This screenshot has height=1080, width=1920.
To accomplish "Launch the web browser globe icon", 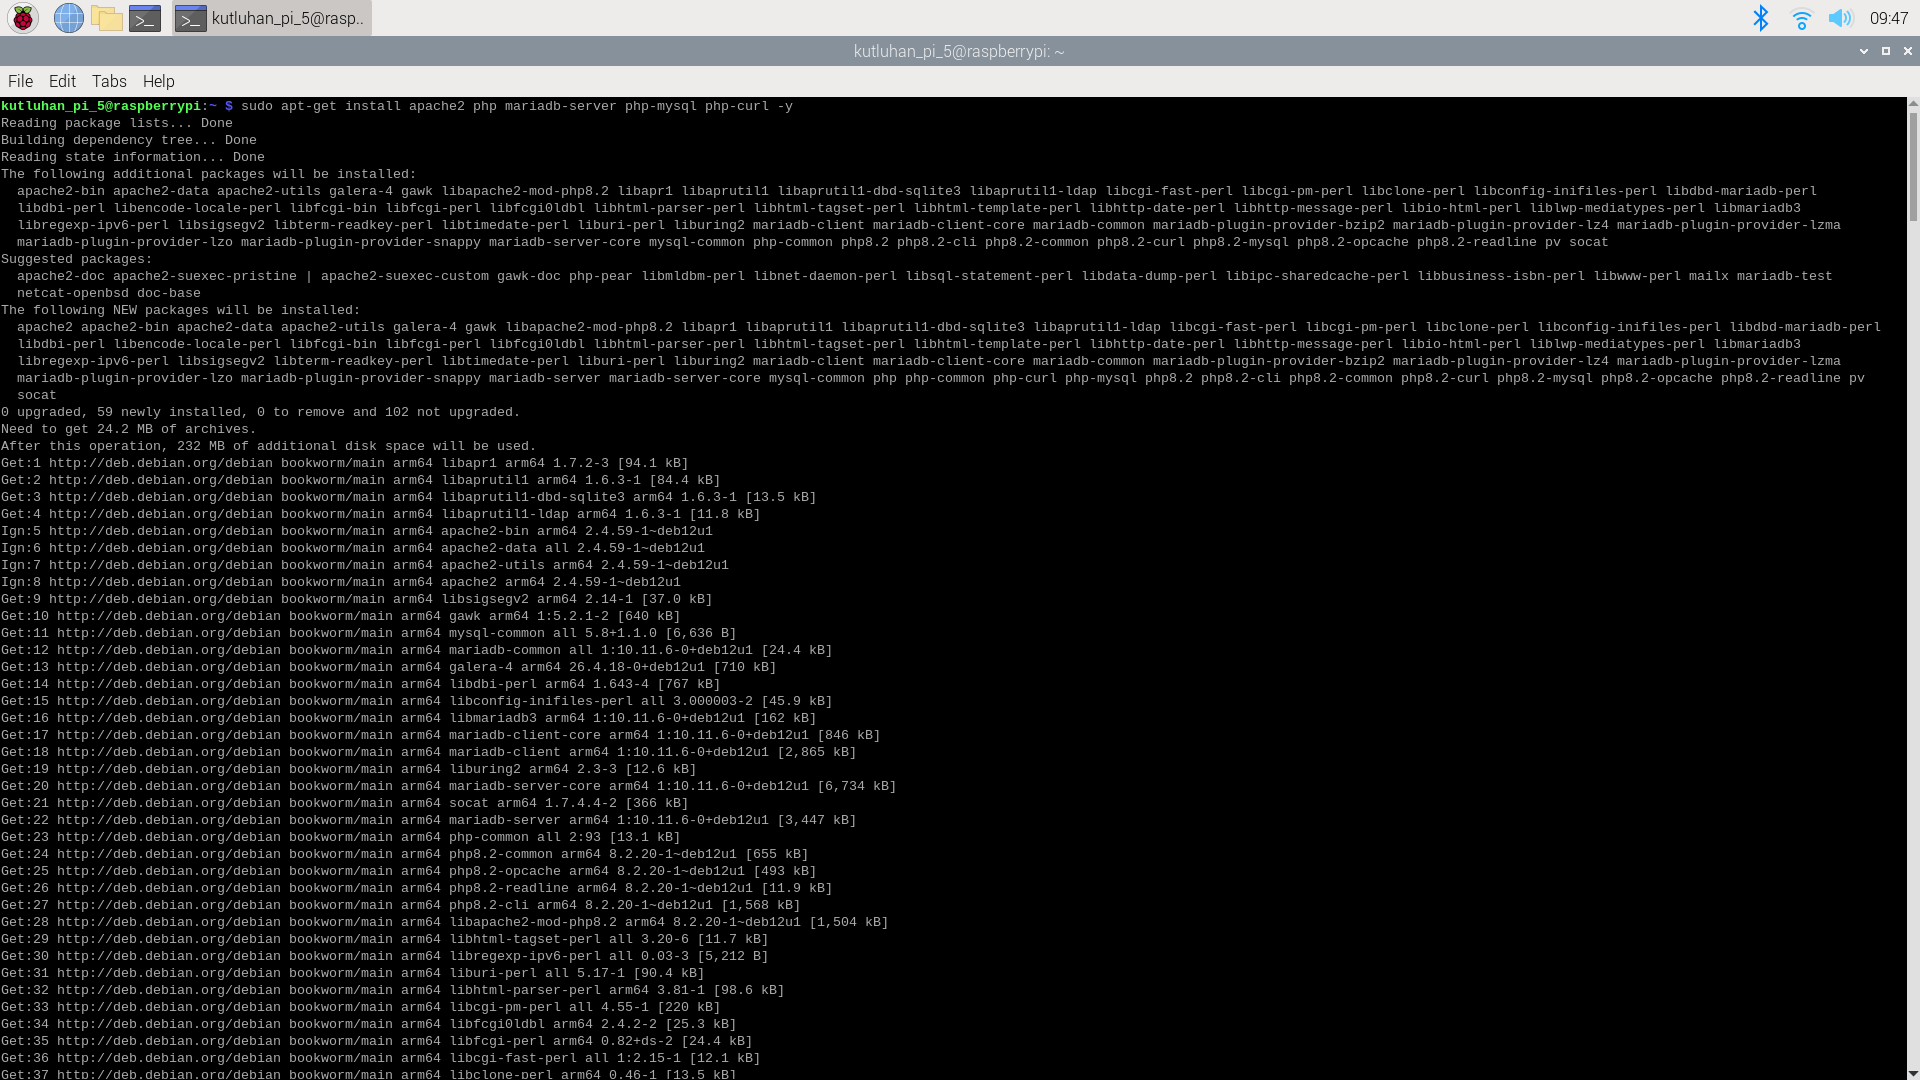I will click(x=69, y=18).
